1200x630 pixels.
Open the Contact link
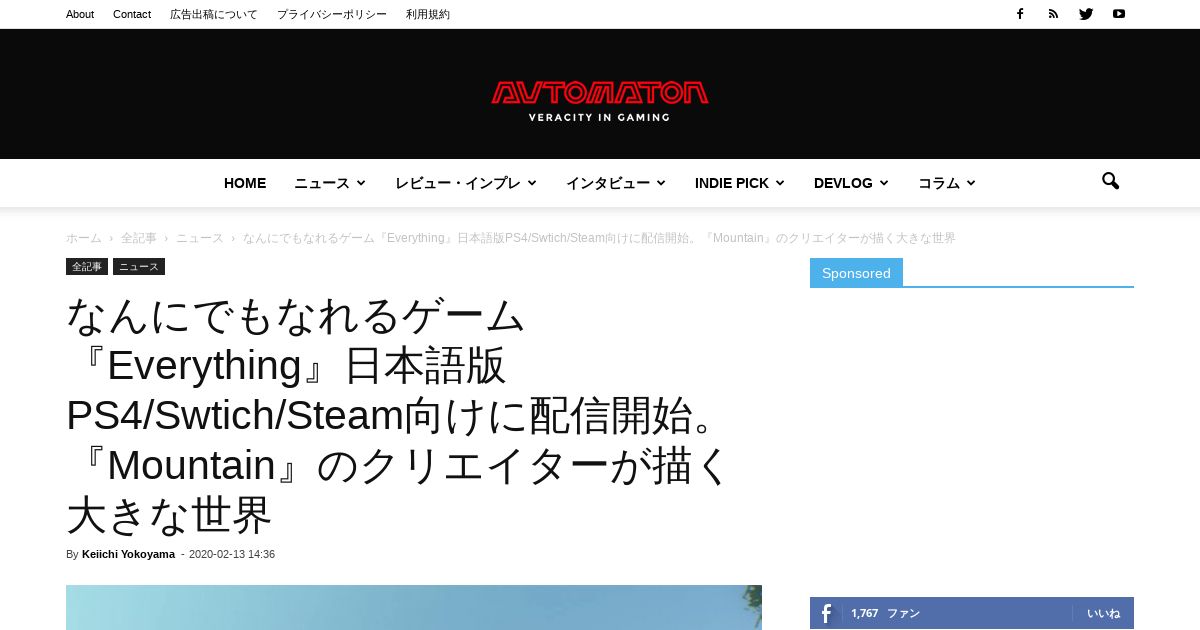pyautogui.click(x=132, y=14)
